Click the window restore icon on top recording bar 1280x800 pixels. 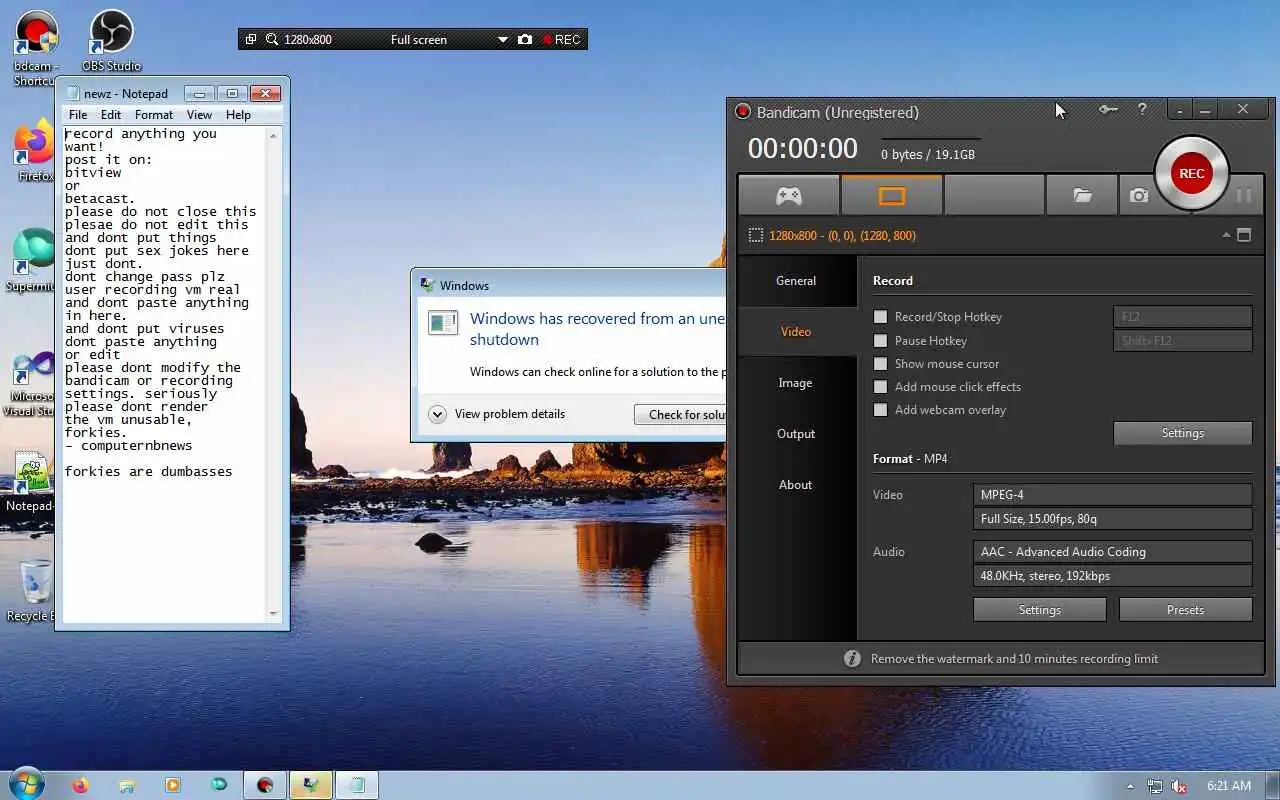click(x=250, y=40)
